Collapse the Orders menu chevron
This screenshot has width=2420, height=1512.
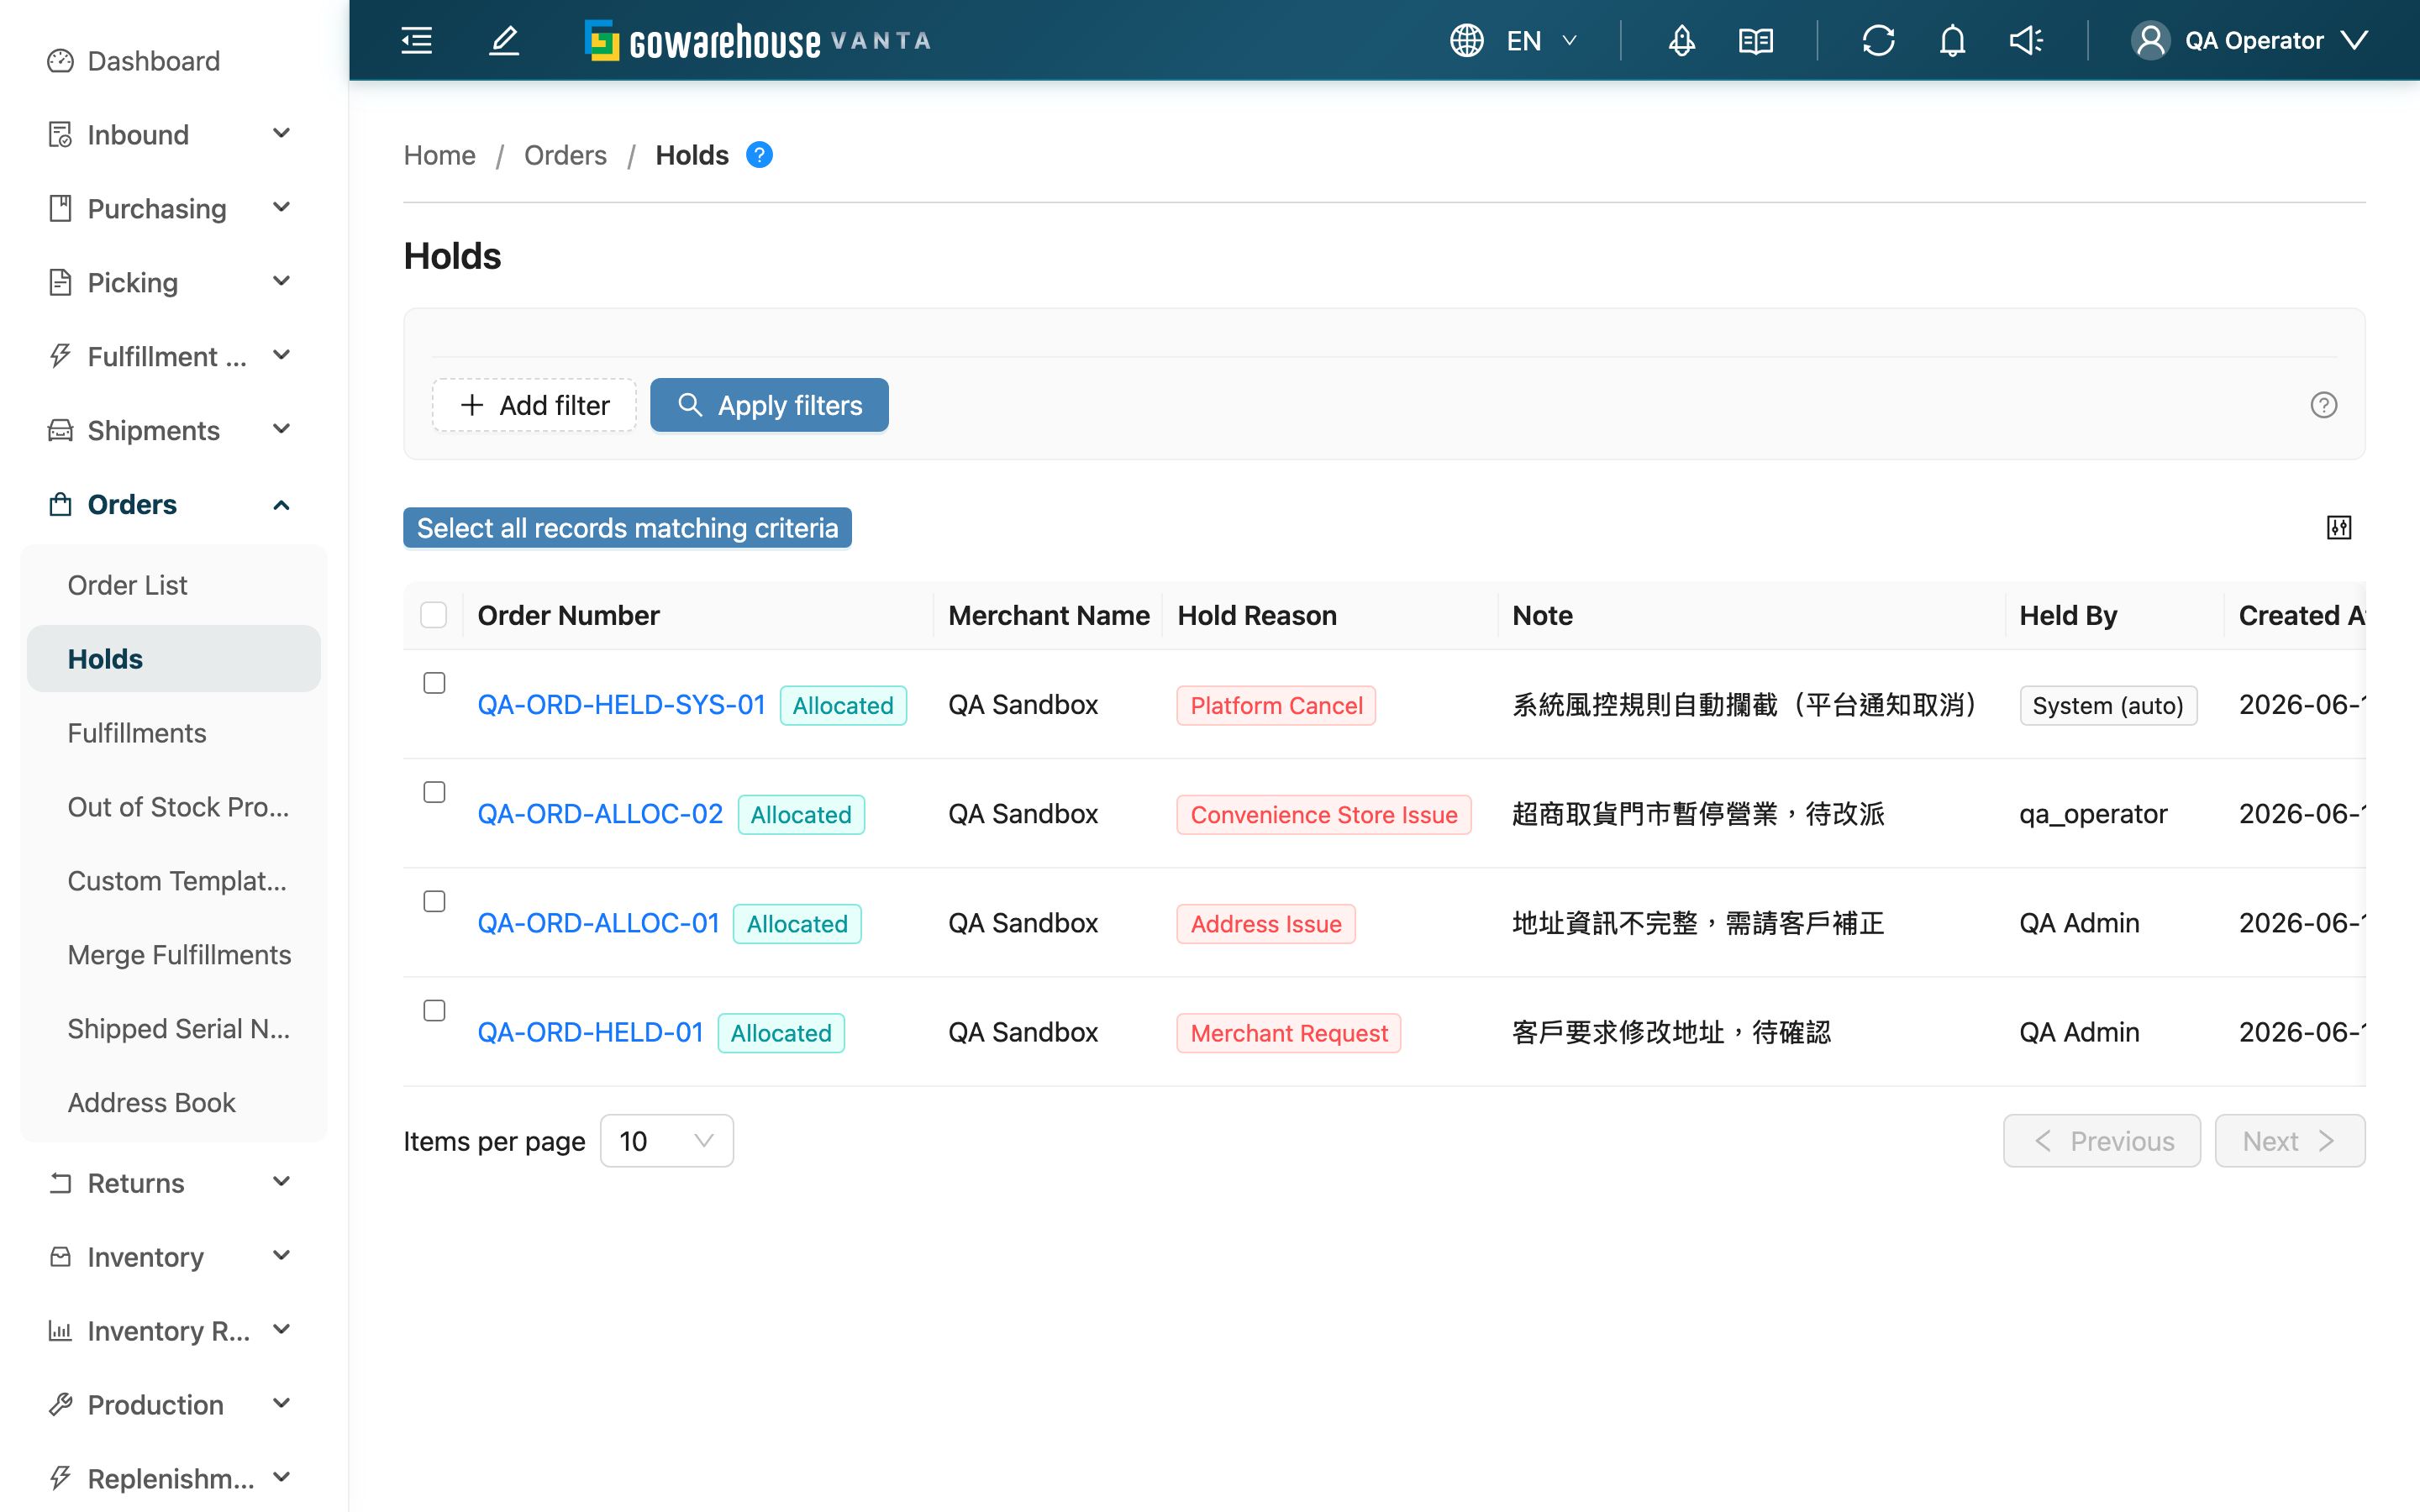[x=282, y=505]
